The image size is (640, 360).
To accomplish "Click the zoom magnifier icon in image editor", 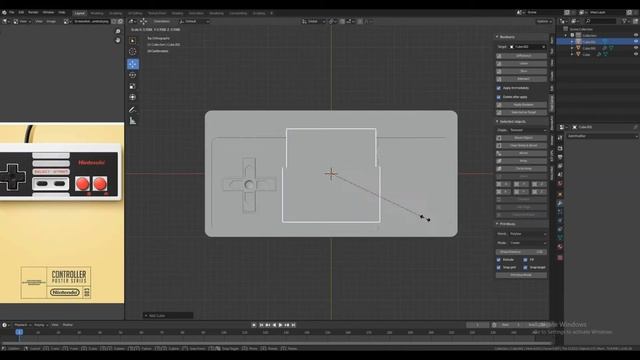I will (118, 31).
